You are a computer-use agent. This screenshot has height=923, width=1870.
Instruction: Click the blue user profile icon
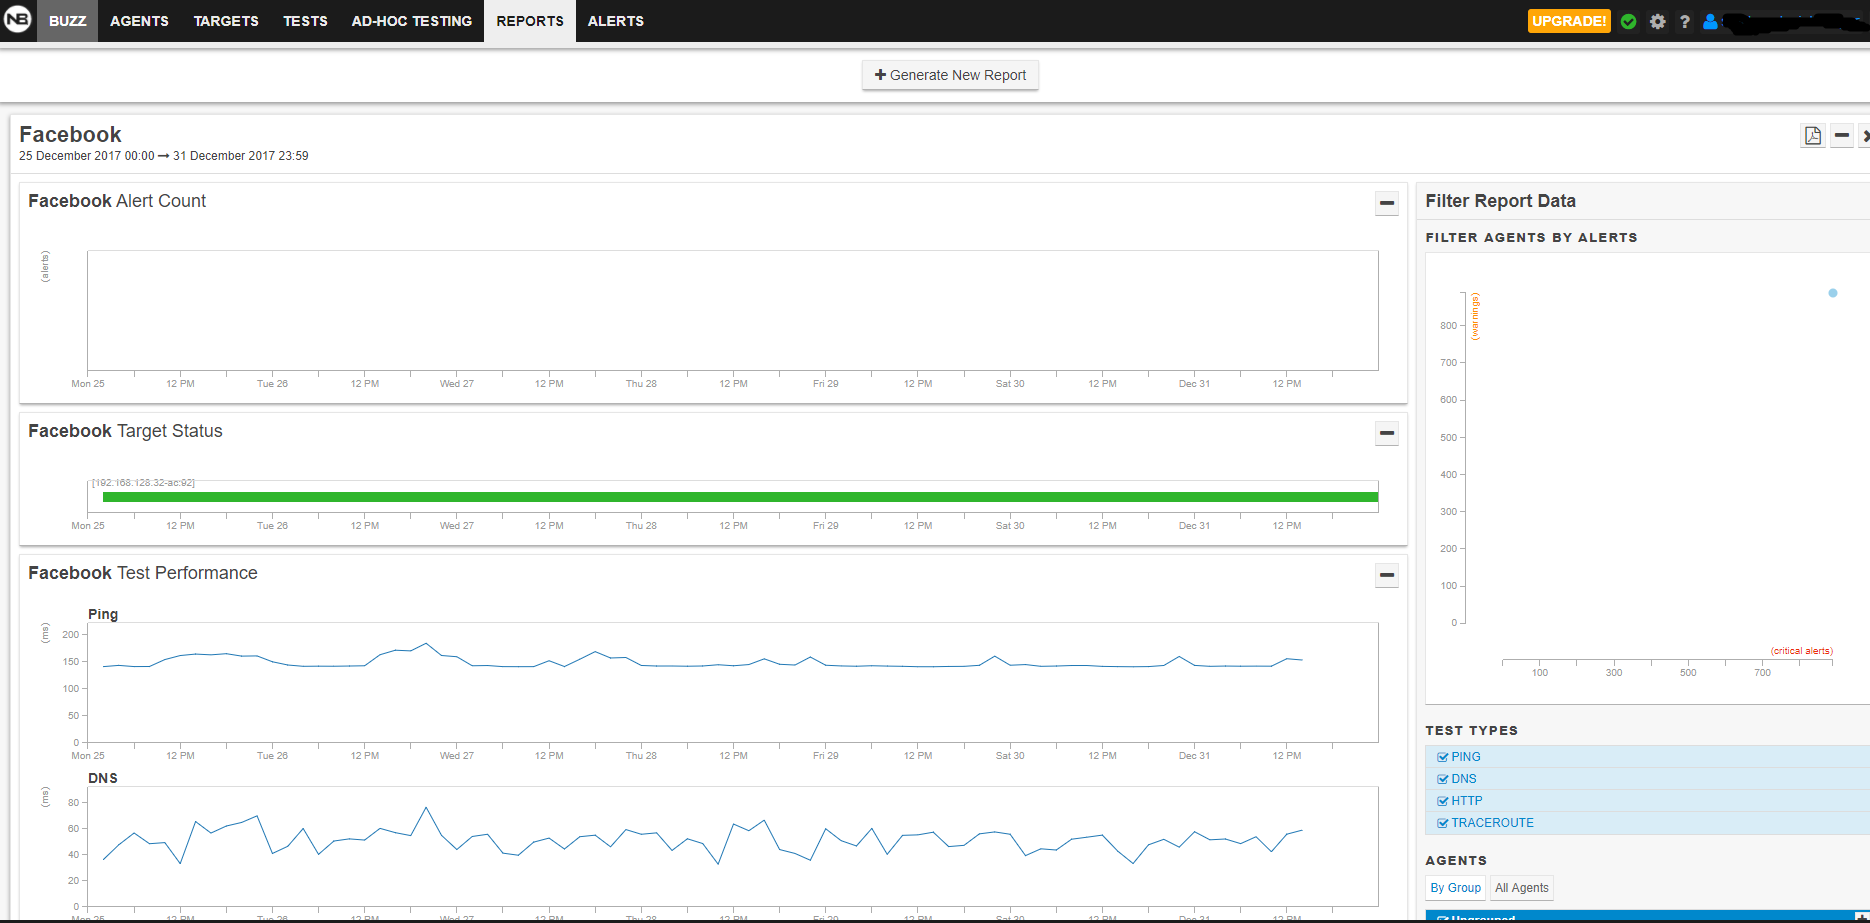1710,21
